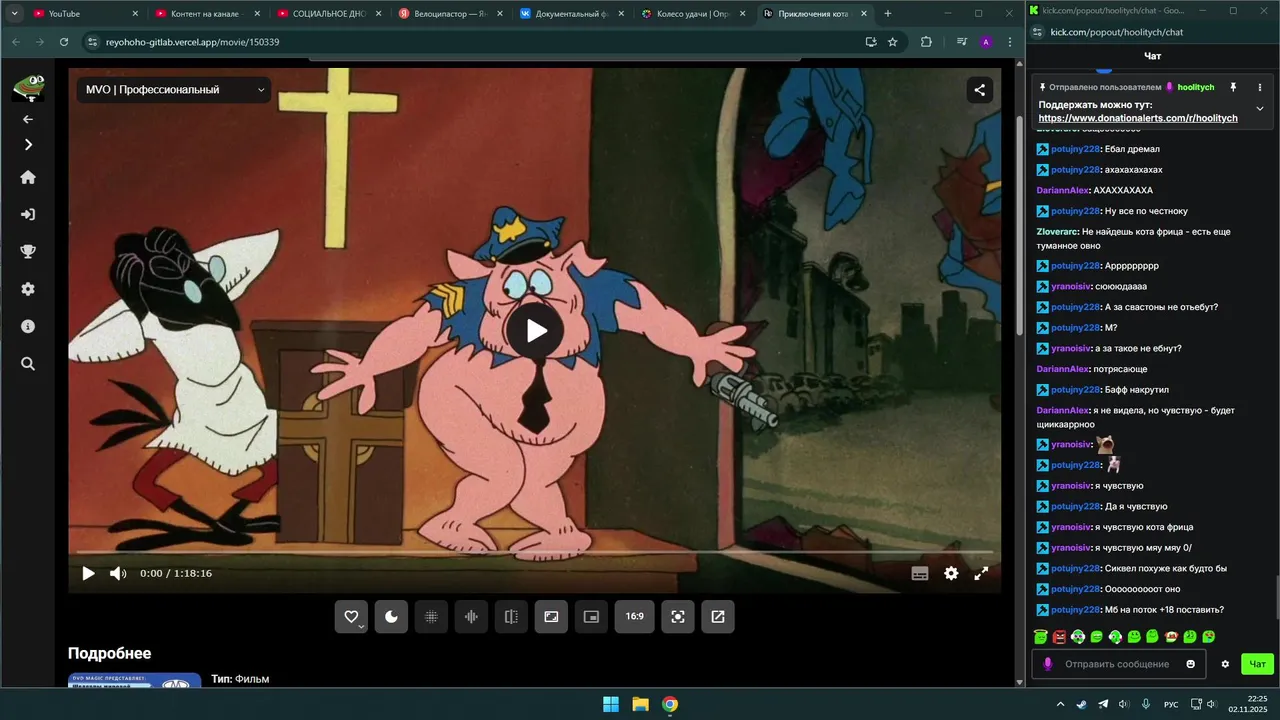
Task: Click the hoolitych username in pinned message
Action: pyautogui.click(x=1195, y=87)
